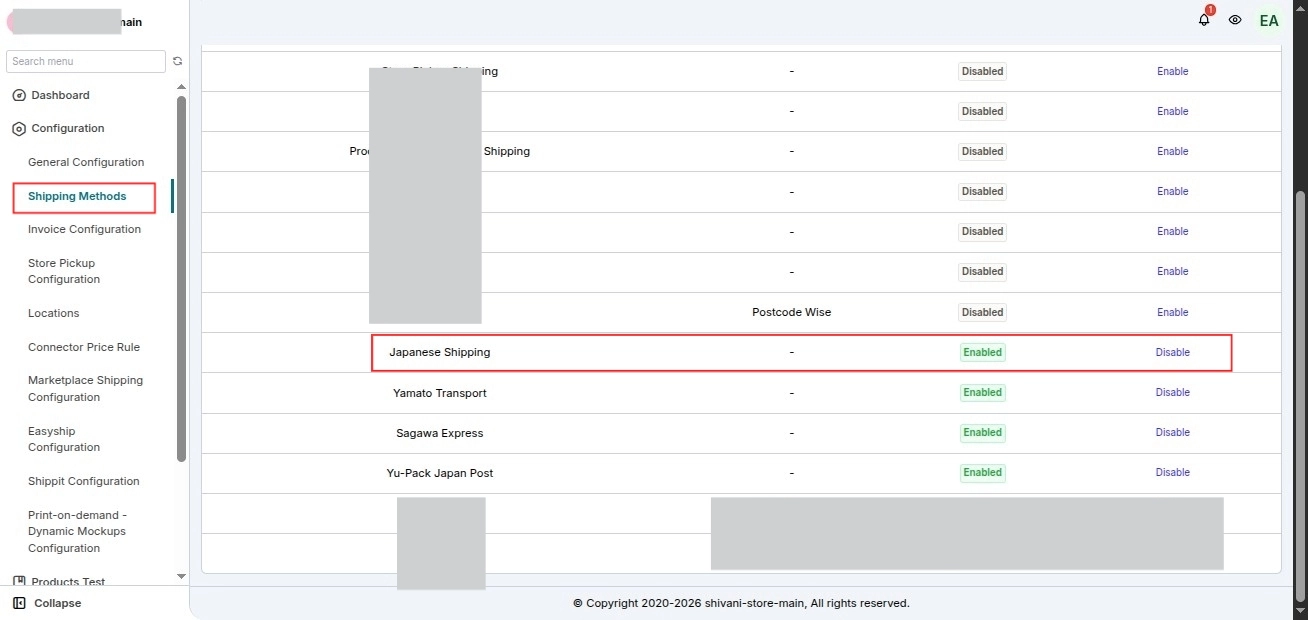Viewport: 1308px width, 620px height.
Task: Disable the Japanese Shipping method
Action: click(x=1173, y=352)
